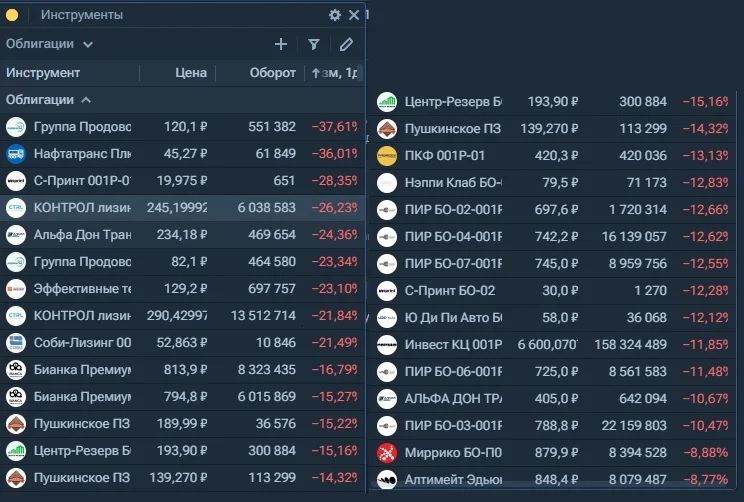Screen dimensions: 744x502
Task: Click the price 879,9 ₽
Action: [x=557, y=453]
